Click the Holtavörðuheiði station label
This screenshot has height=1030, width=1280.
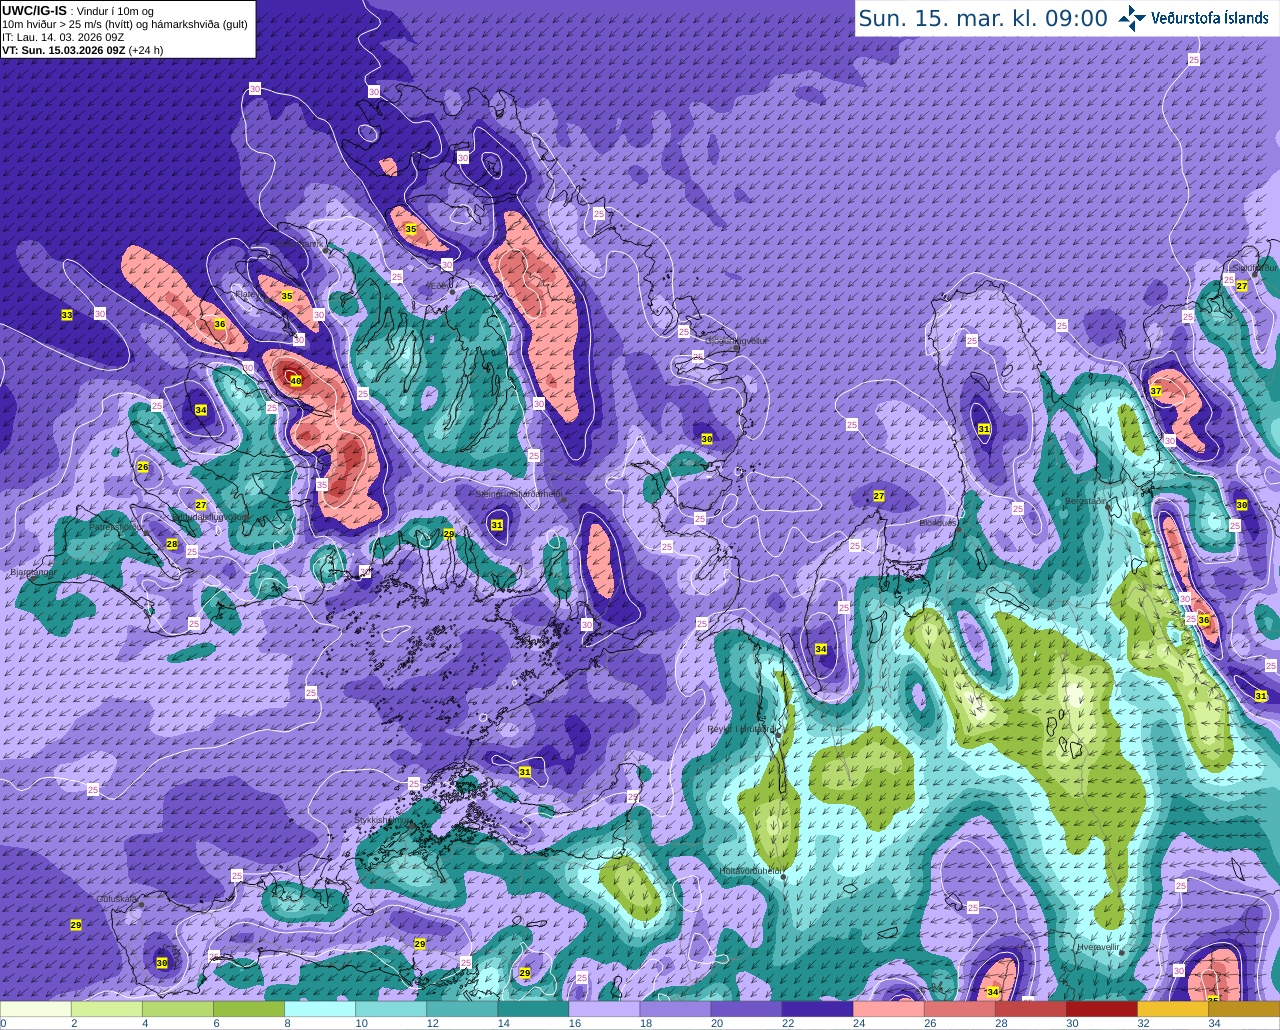tap(750, 871)
